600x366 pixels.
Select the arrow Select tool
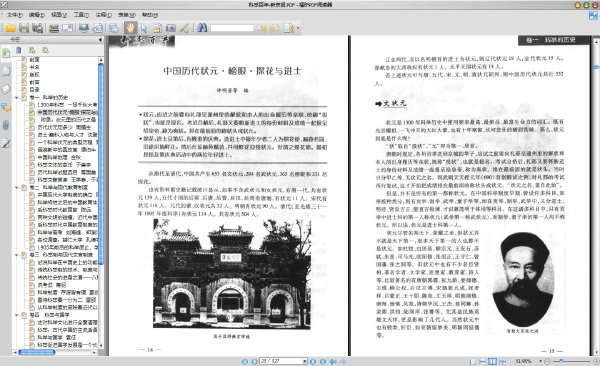pos(144,28)
